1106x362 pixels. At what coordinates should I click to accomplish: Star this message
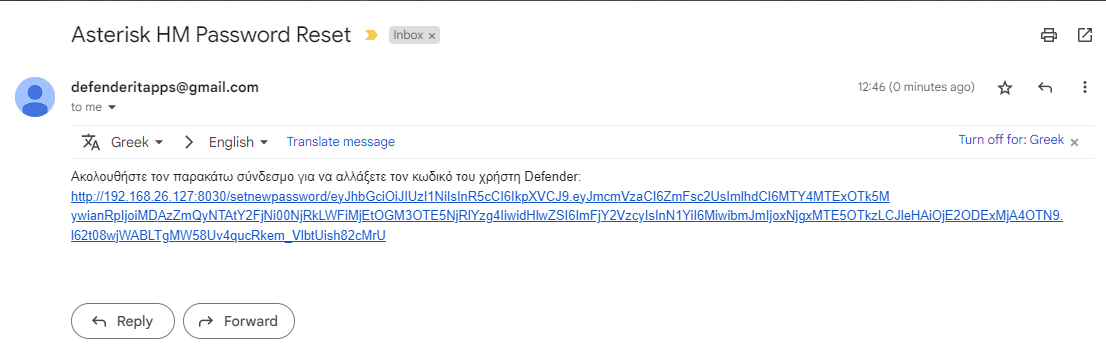[x=1005, y=88]
